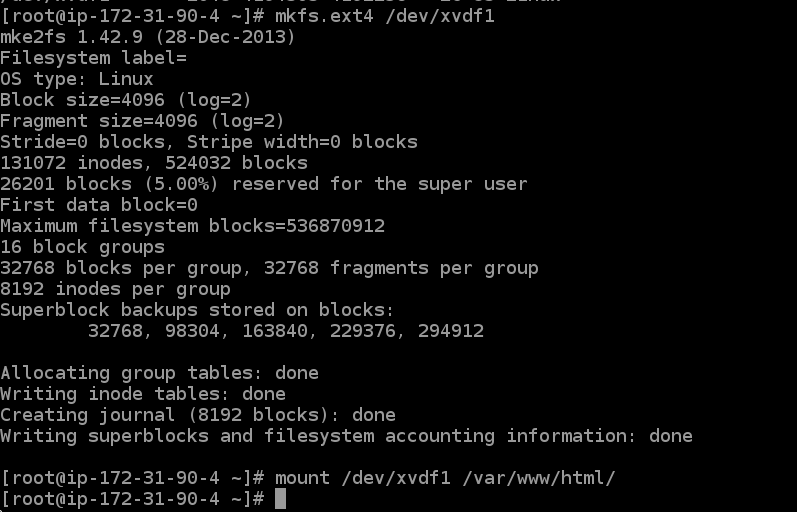Click the 26201 blocks reserved line
This screenshot has width=797, height=525.
tap(263, 184)
